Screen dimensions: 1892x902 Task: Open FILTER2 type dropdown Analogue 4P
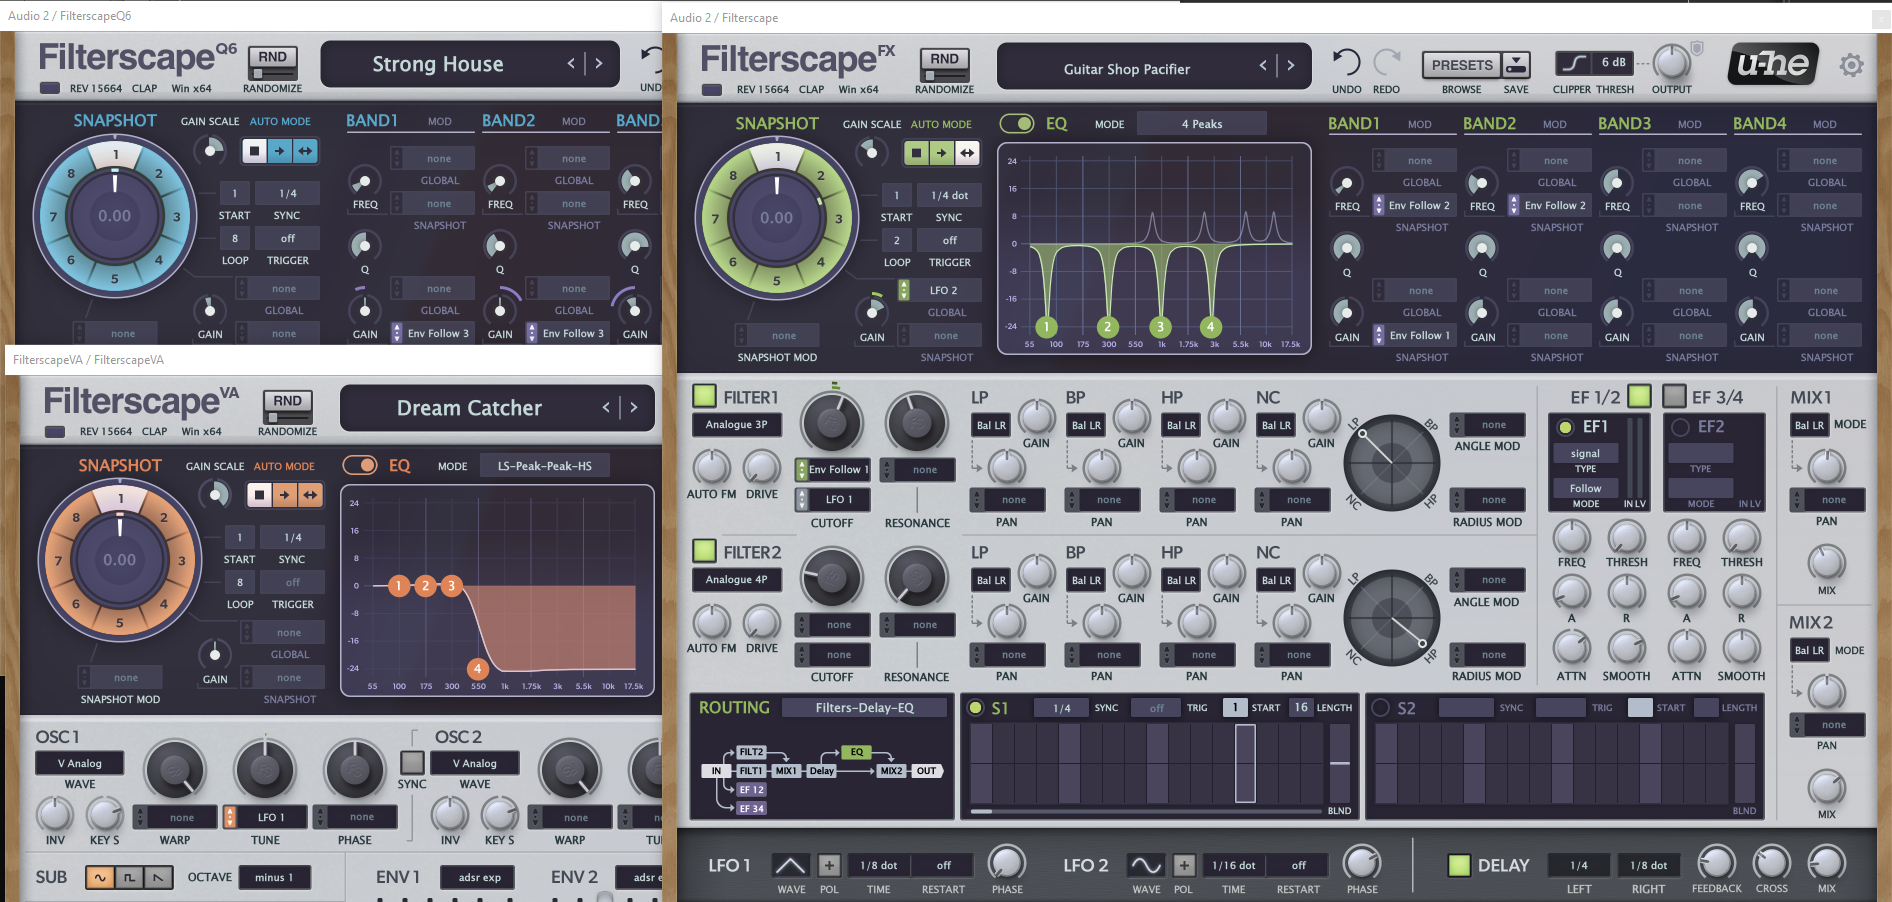(x=737, y=579)
